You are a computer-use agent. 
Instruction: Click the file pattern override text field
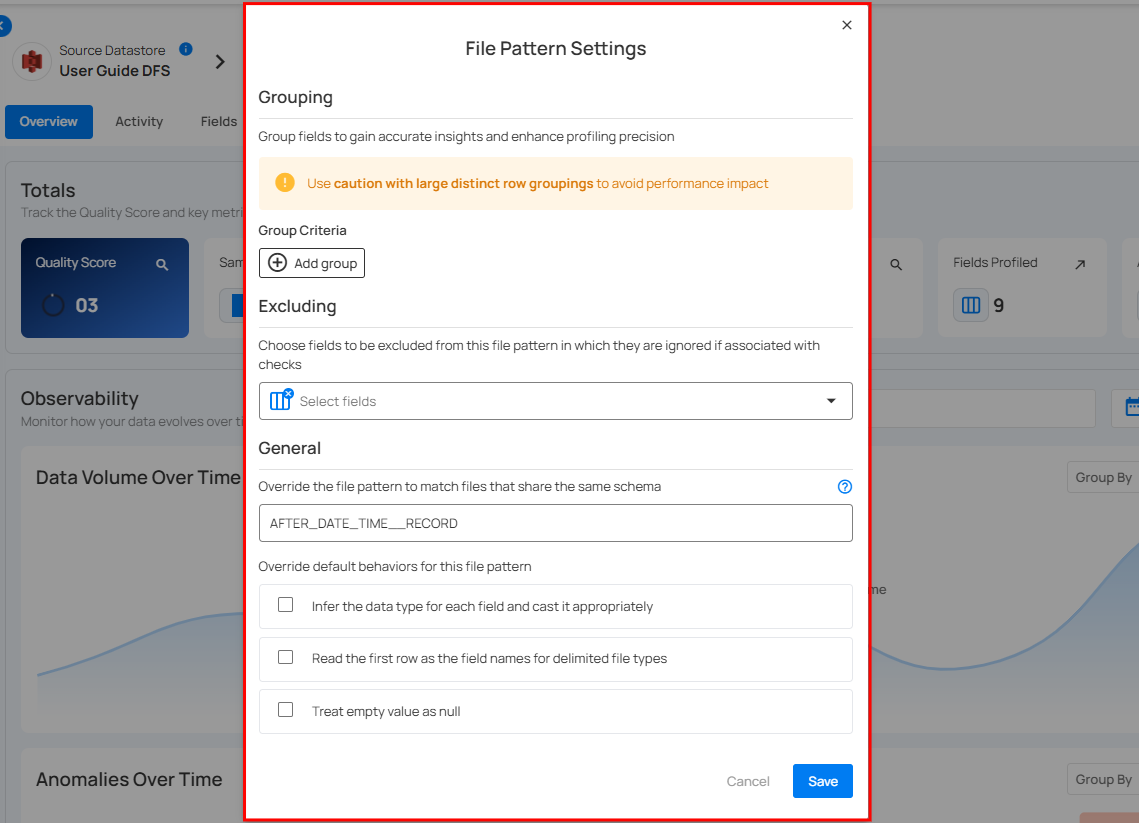point(555,523)
